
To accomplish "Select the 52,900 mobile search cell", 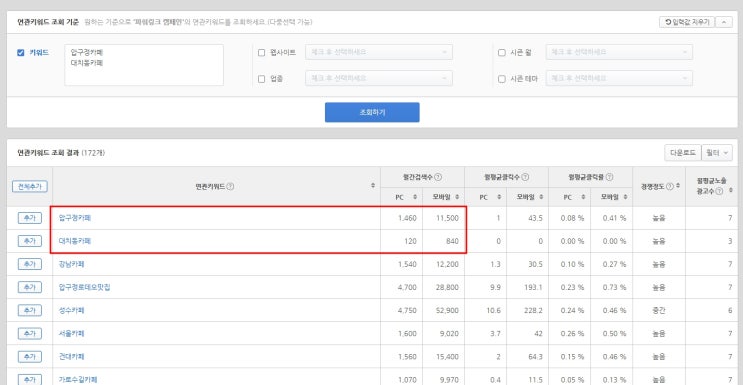I will point(444,310).
